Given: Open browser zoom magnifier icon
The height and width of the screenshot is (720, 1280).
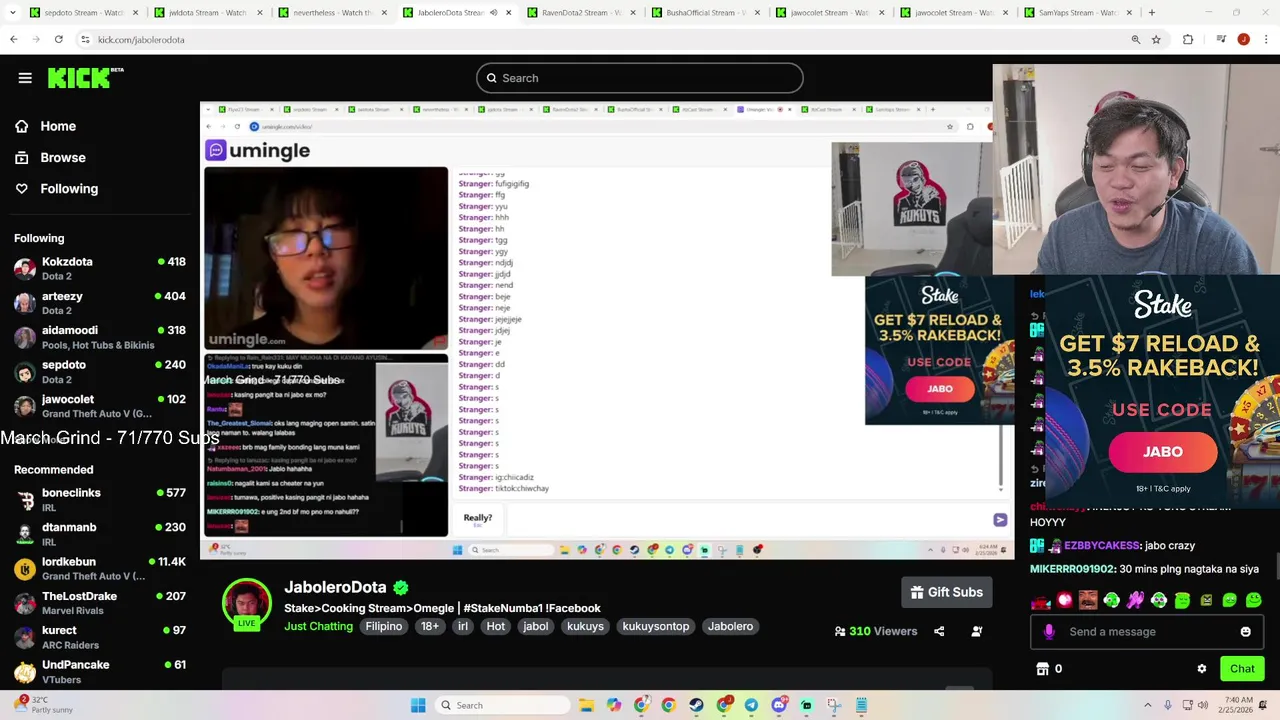Looking at the screenshot, I should [x=1136, y=39].
